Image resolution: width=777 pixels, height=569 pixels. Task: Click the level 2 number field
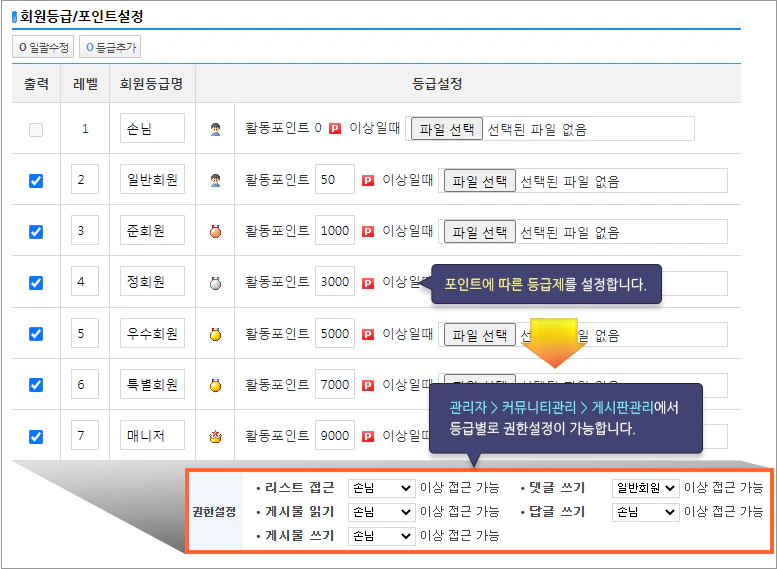85,179
